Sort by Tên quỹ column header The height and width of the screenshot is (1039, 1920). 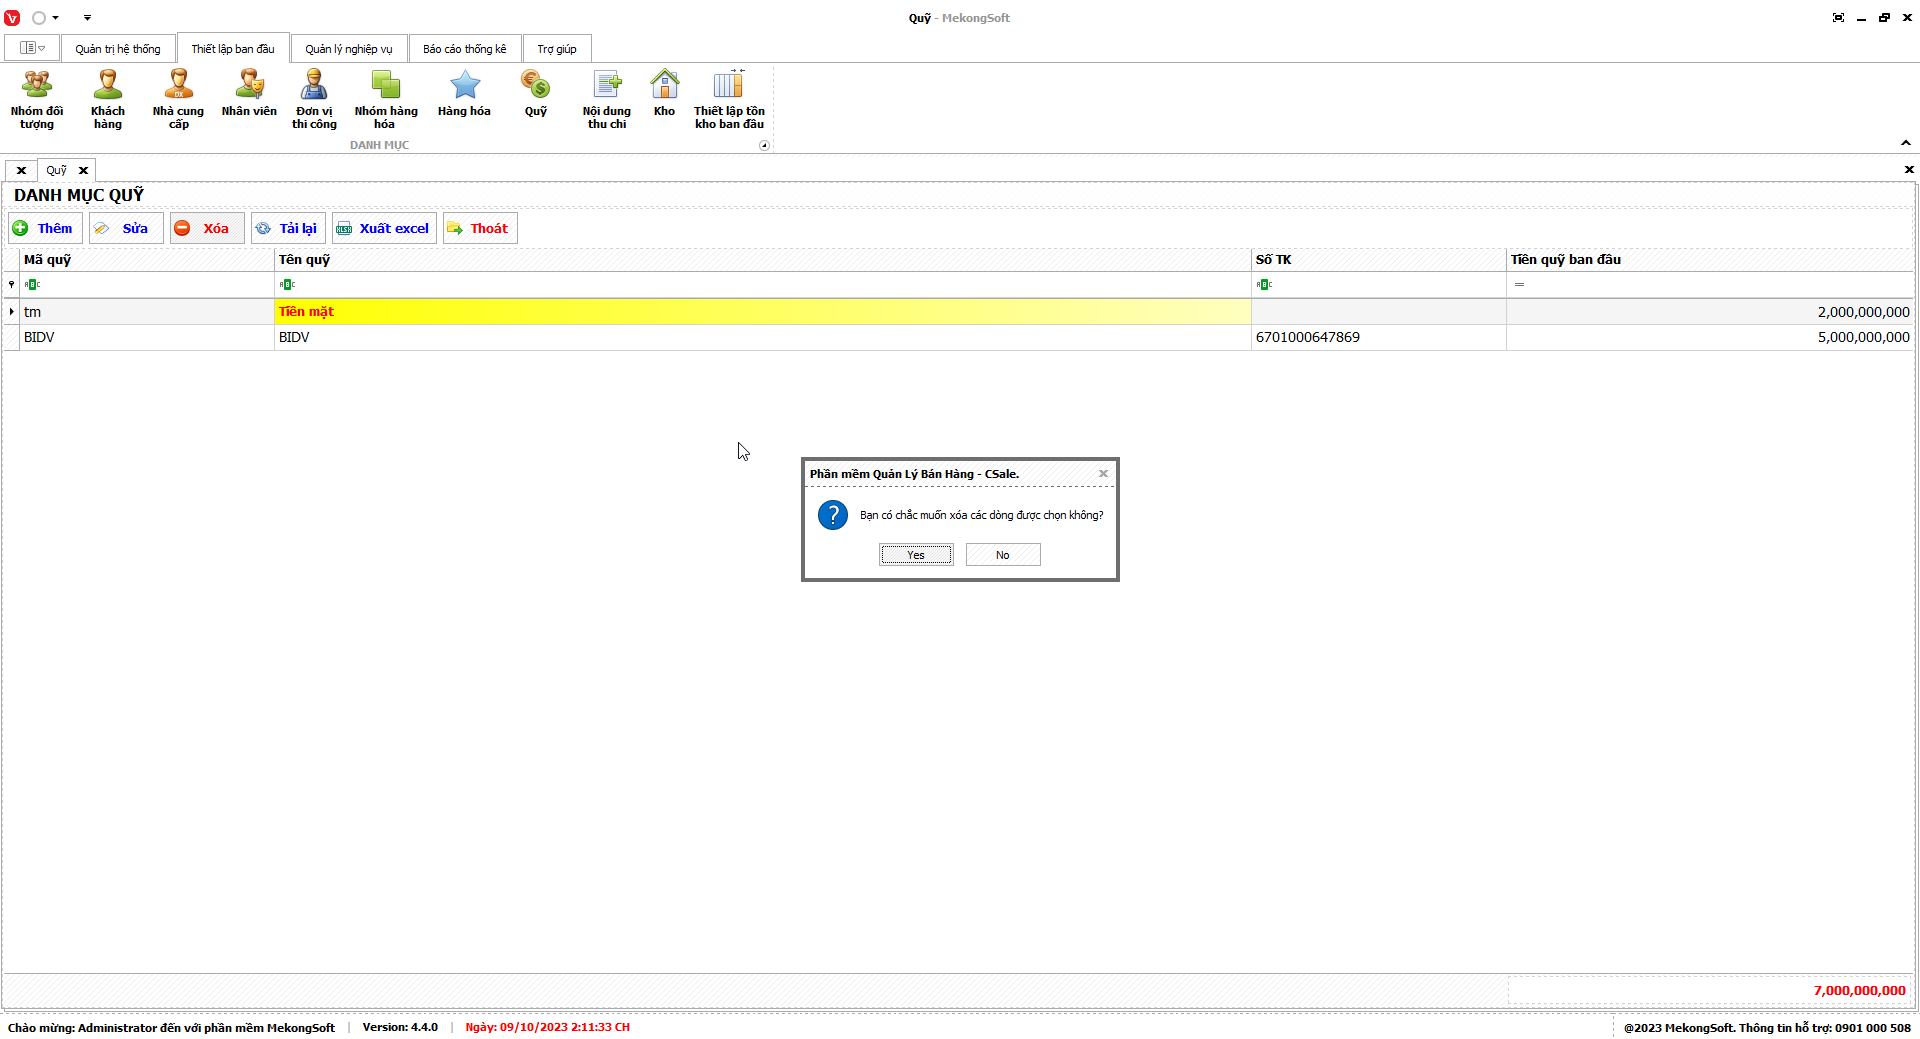[x=763, y=260]
